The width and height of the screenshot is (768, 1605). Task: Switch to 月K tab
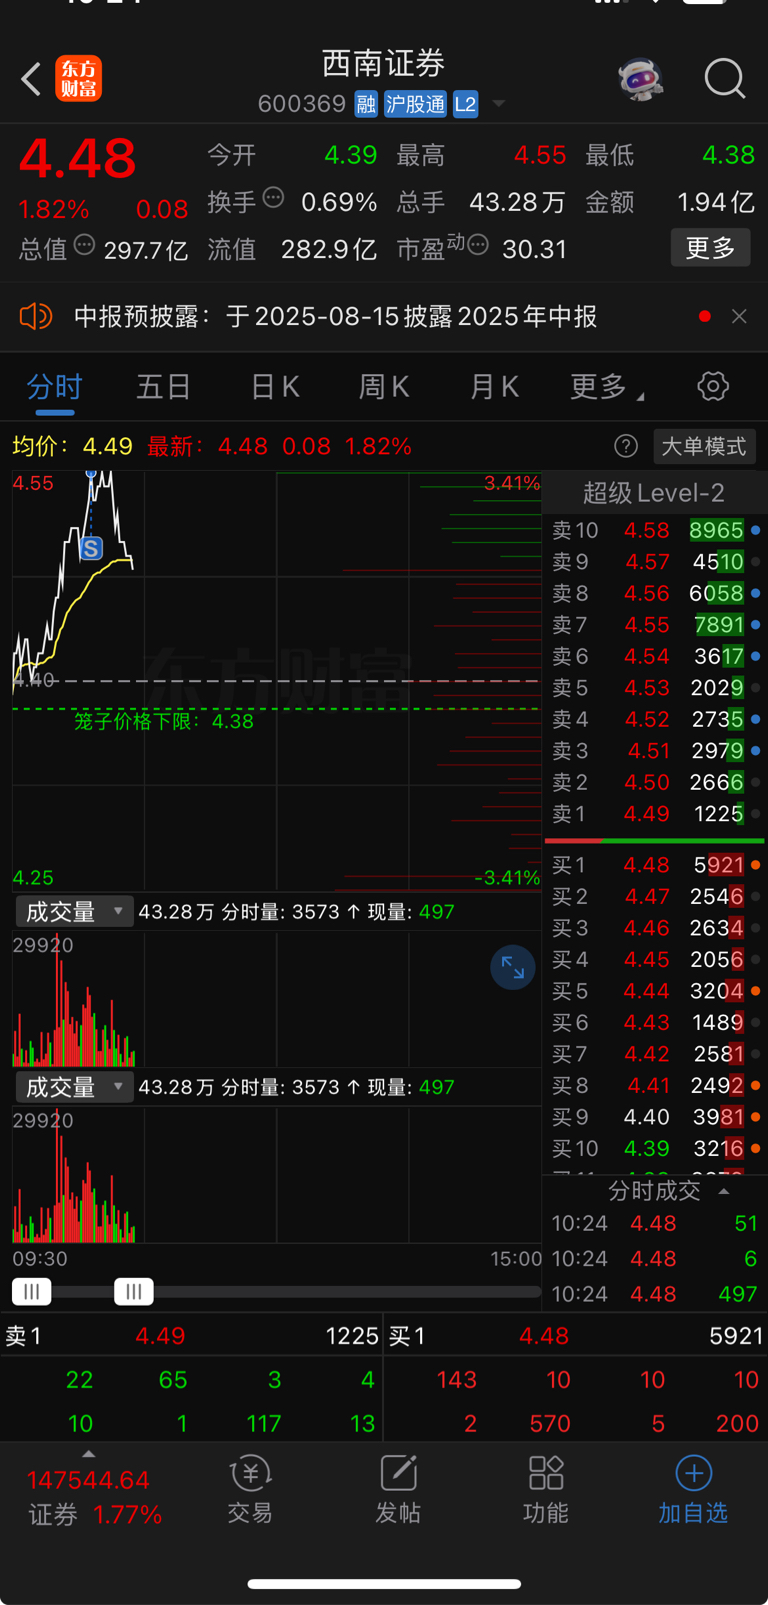494,387
